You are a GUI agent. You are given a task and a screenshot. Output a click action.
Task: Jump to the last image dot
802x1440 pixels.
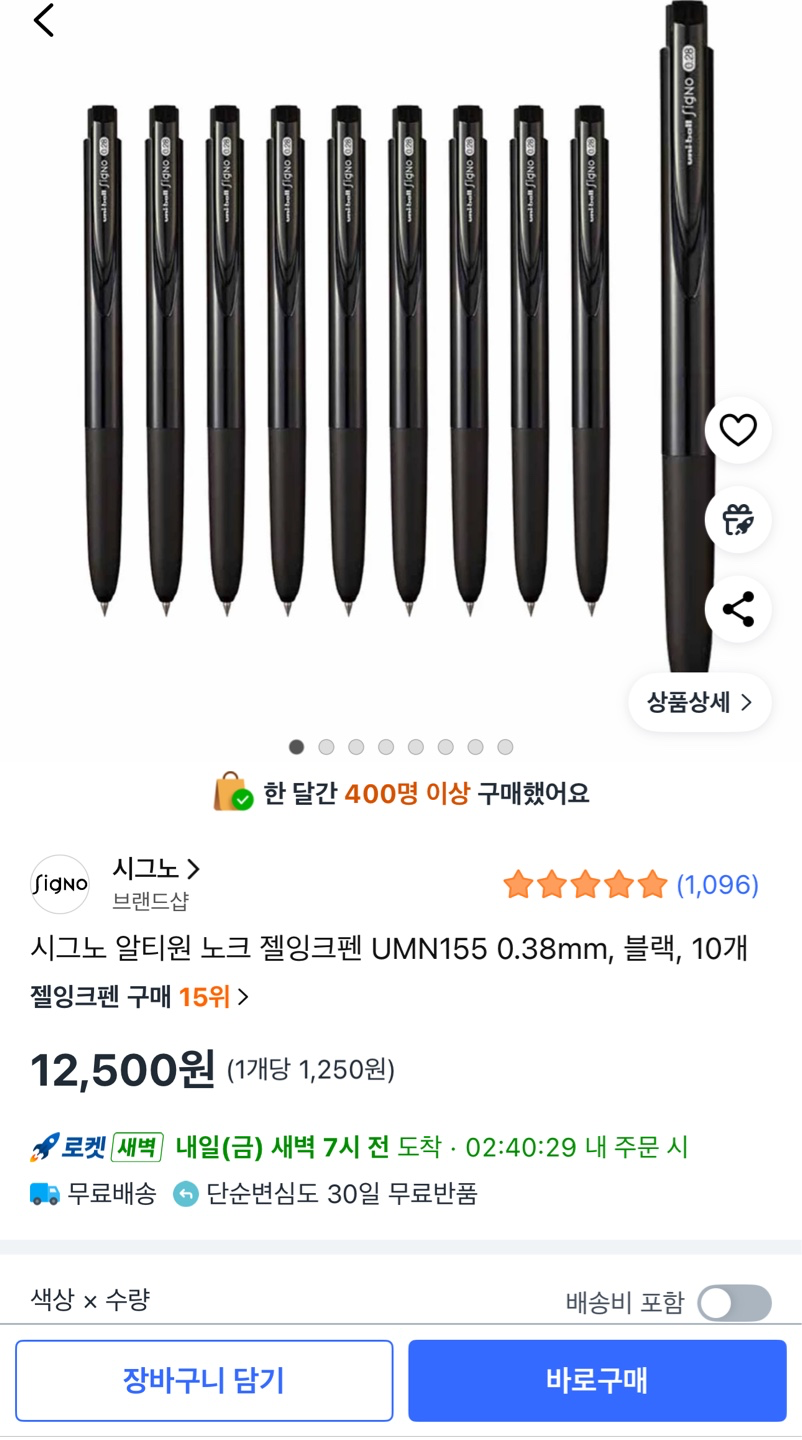click(x=505, y=747)
